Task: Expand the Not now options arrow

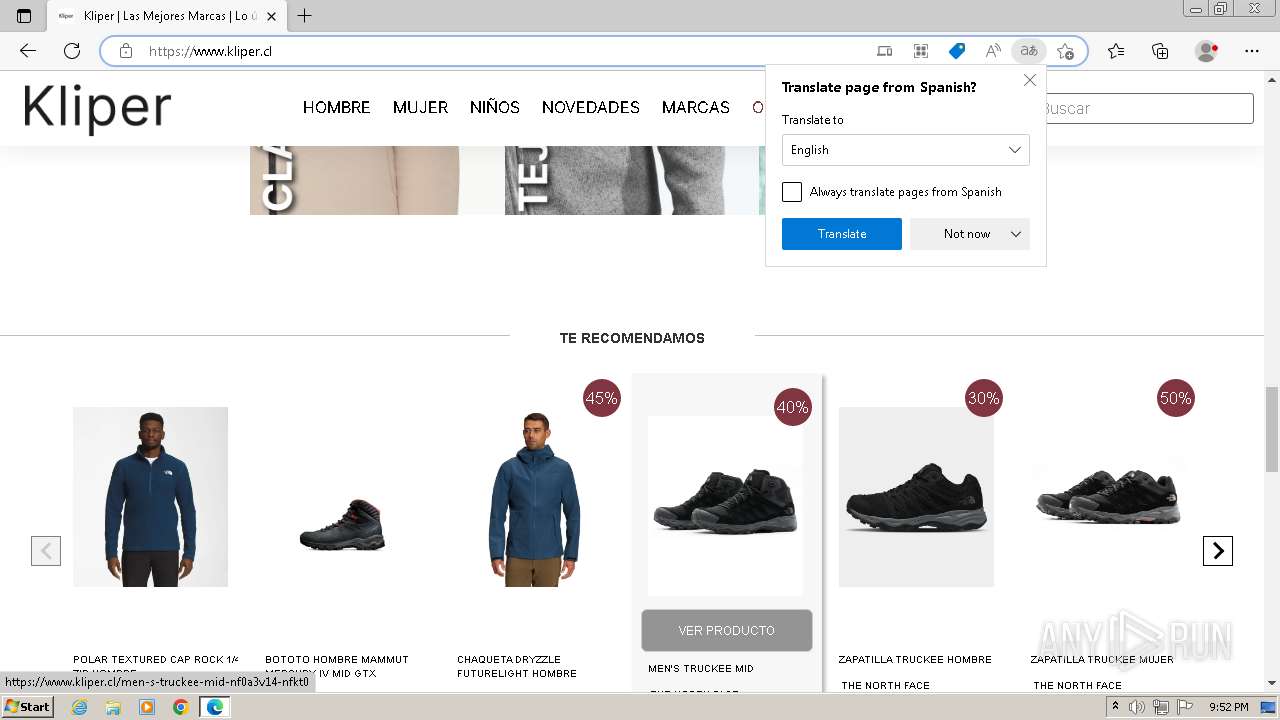Action: pyautogui.click(x=1016, y=234)
